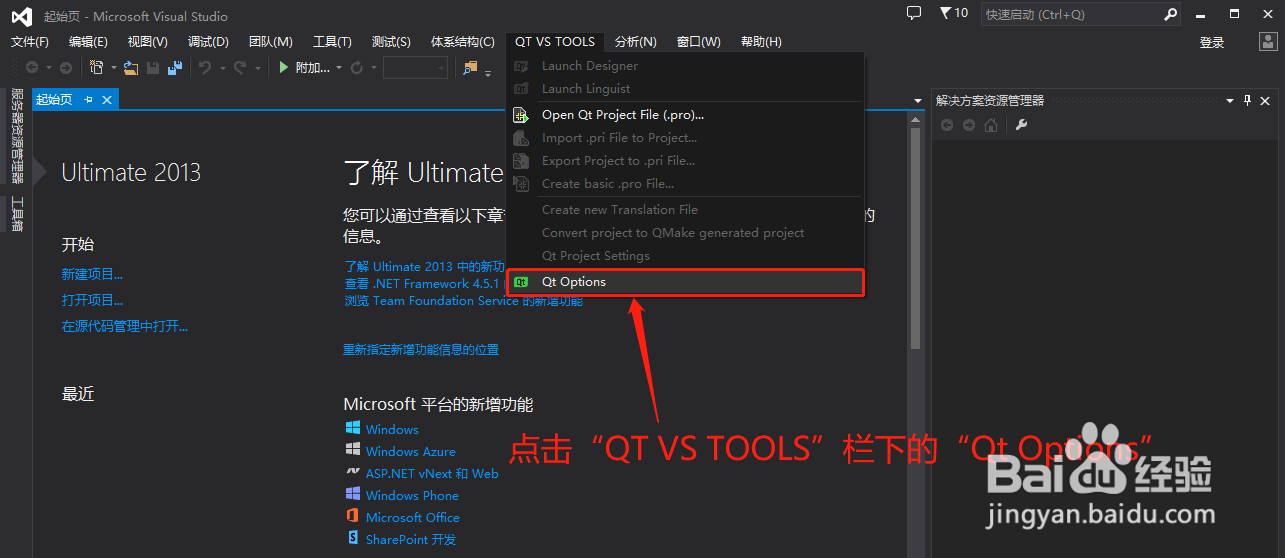Image resolution: width=1285 pixels, height=558 pixels.
Task: Open the Solution Explorer window position dropdown
Action: (1230, 100)
